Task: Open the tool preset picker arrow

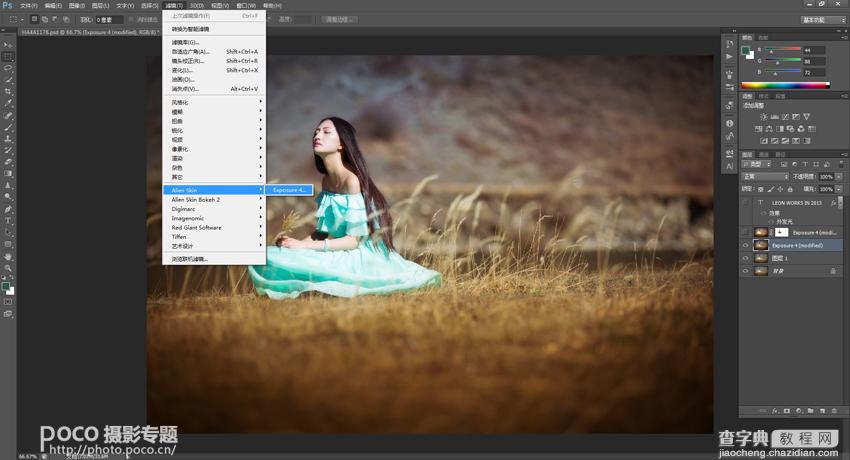Action: (22, 19)
